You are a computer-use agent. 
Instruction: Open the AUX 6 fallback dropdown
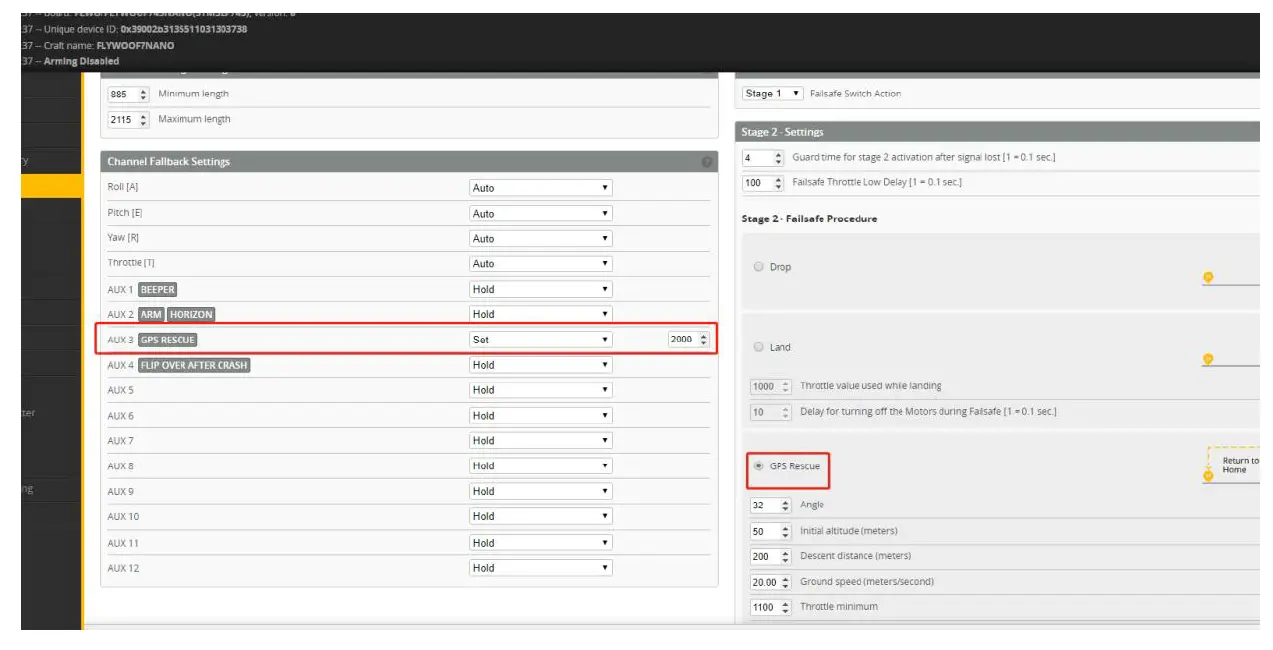540,415
